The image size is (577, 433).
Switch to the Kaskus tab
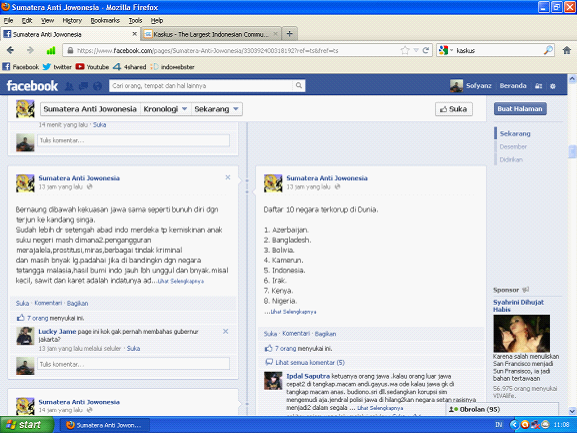click(211, 34)
